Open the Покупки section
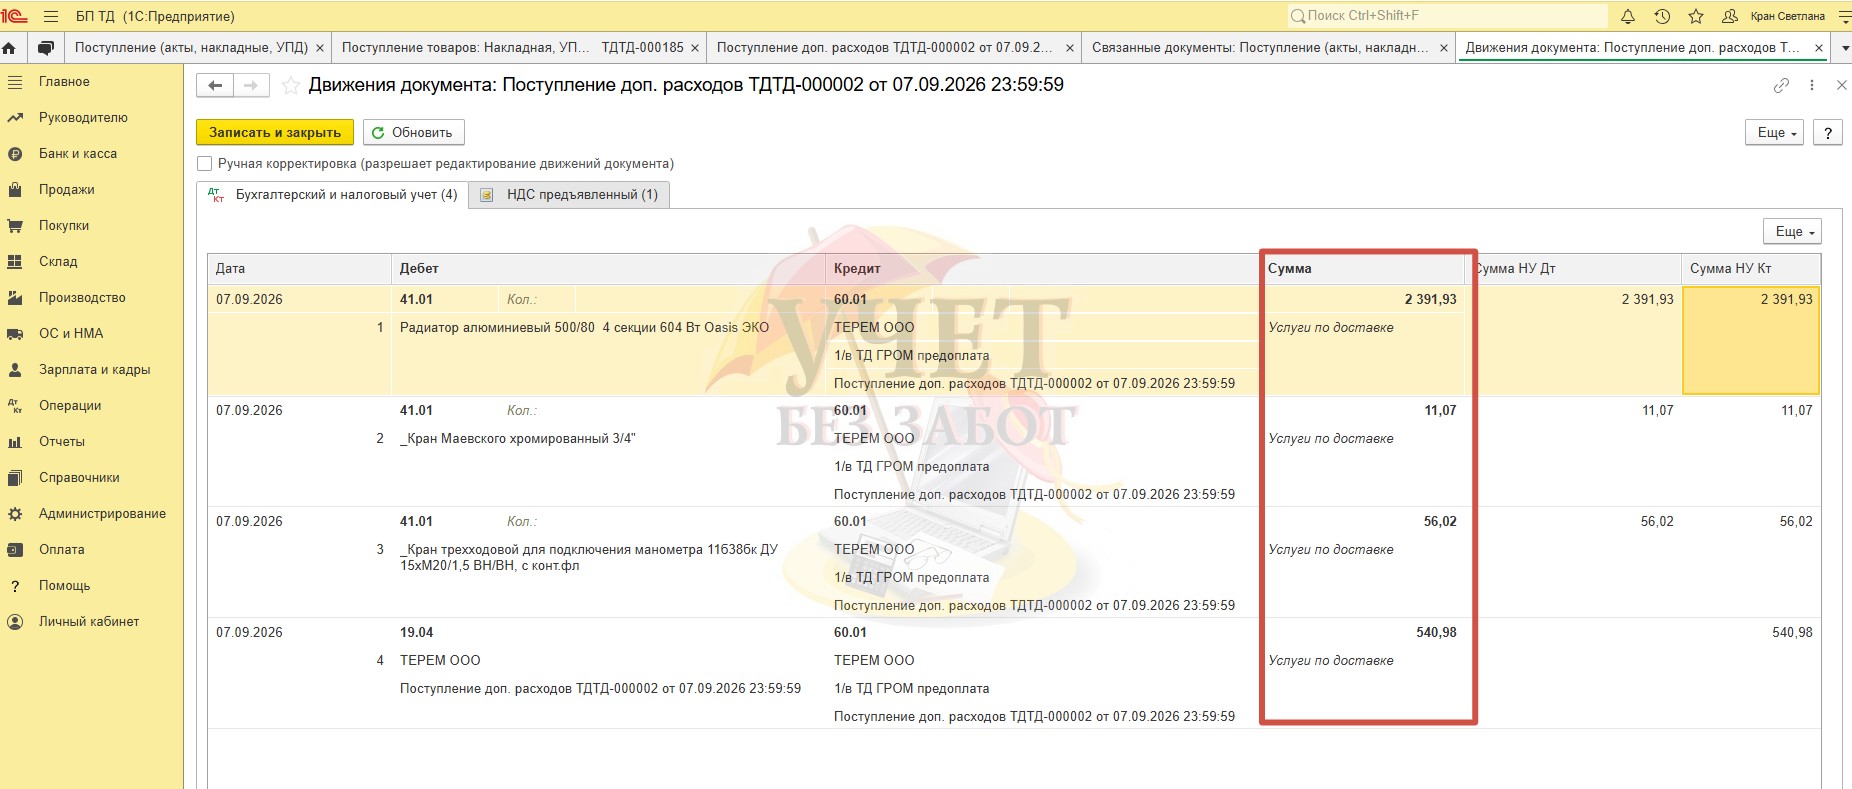 click(64, 225)
